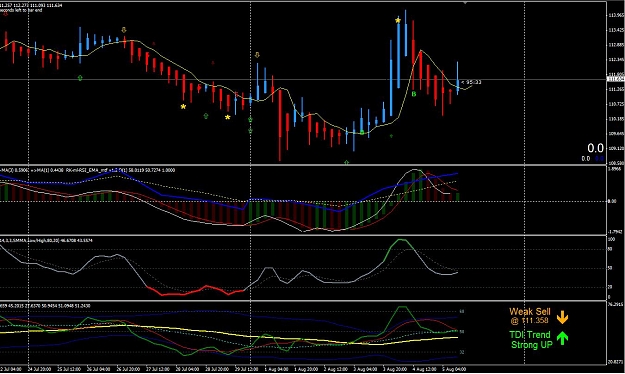Image resolution: width=625 pixels, height=374 pixels.
Task: Click the green B marker below the moving average
Action: coord(414,94)
